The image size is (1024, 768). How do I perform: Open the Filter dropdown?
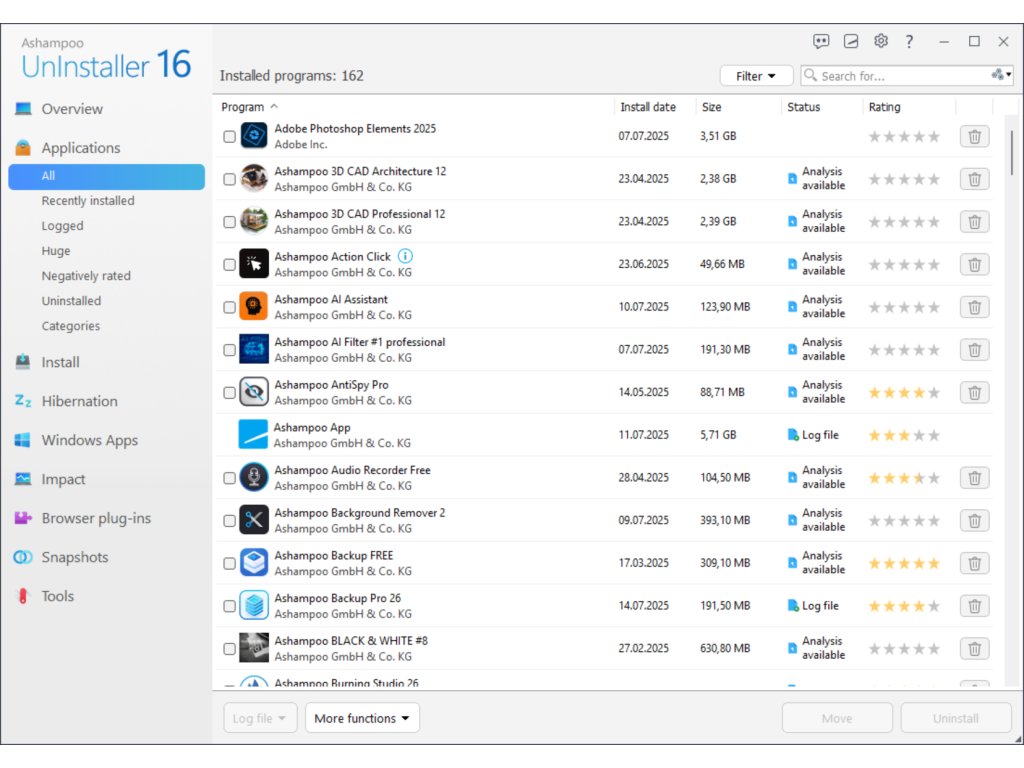point(756,76)
